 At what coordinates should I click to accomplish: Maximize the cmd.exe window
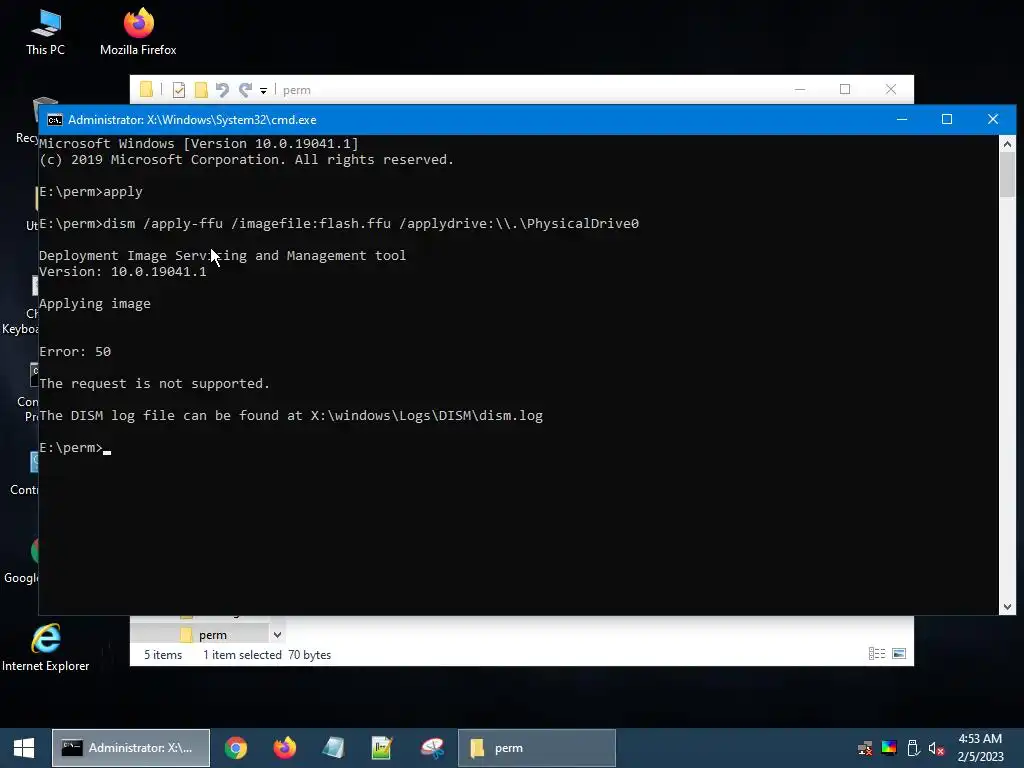[947, 120]
